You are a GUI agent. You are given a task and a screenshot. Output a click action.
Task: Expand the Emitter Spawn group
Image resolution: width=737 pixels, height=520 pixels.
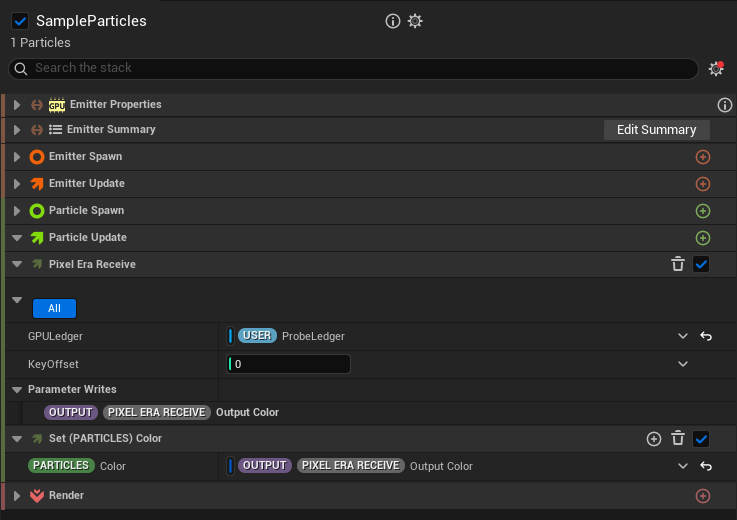(17, 157)
